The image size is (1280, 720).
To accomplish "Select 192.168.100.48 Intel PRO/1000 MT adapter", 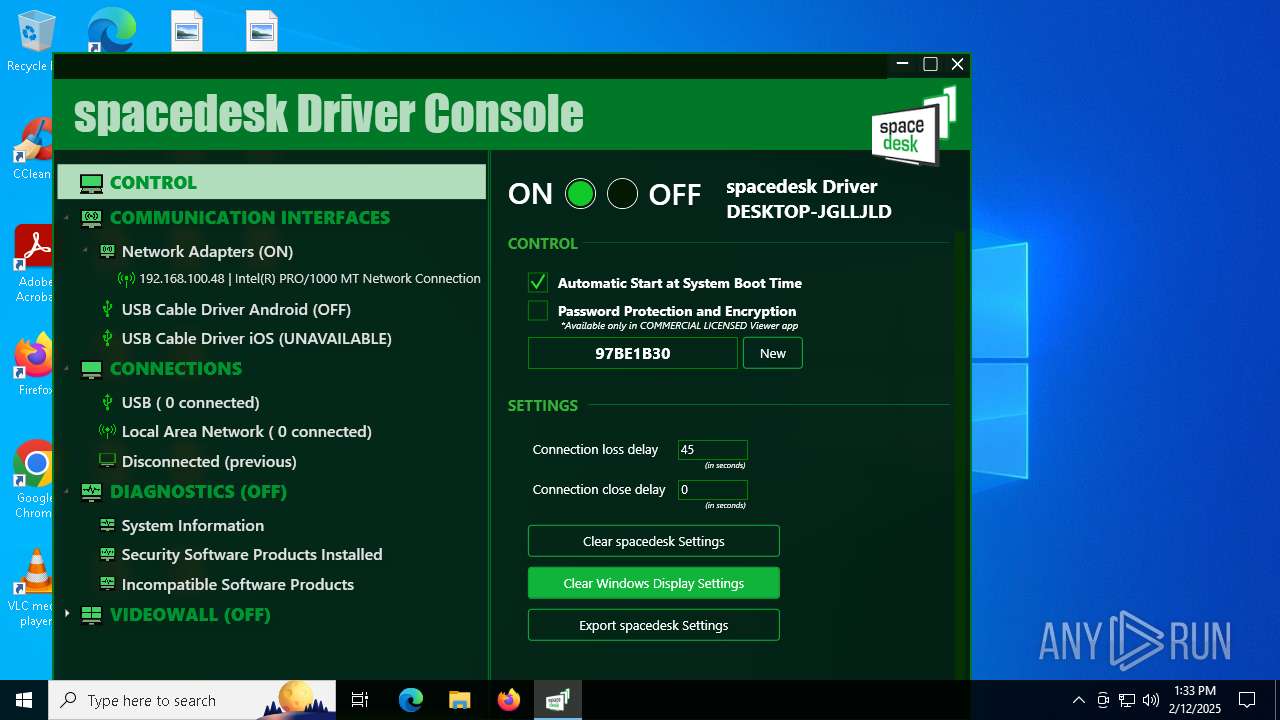I will (x=310, y=279).
